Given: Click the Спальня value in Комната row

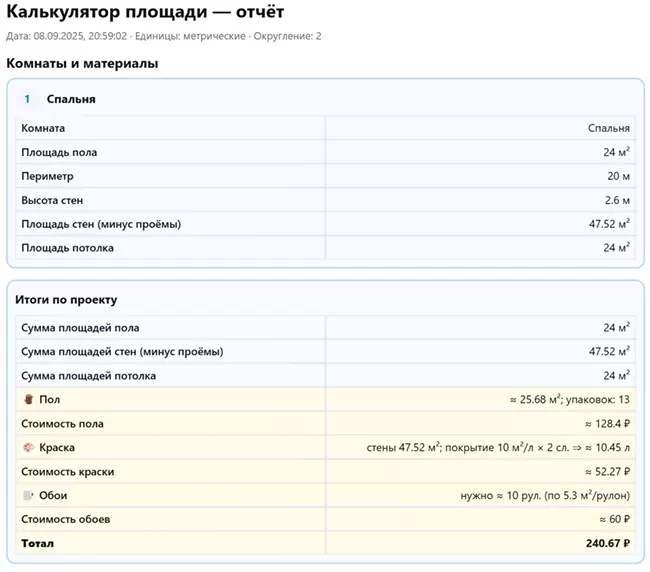Looking at the screenshot, I should (x=609, y=128).
